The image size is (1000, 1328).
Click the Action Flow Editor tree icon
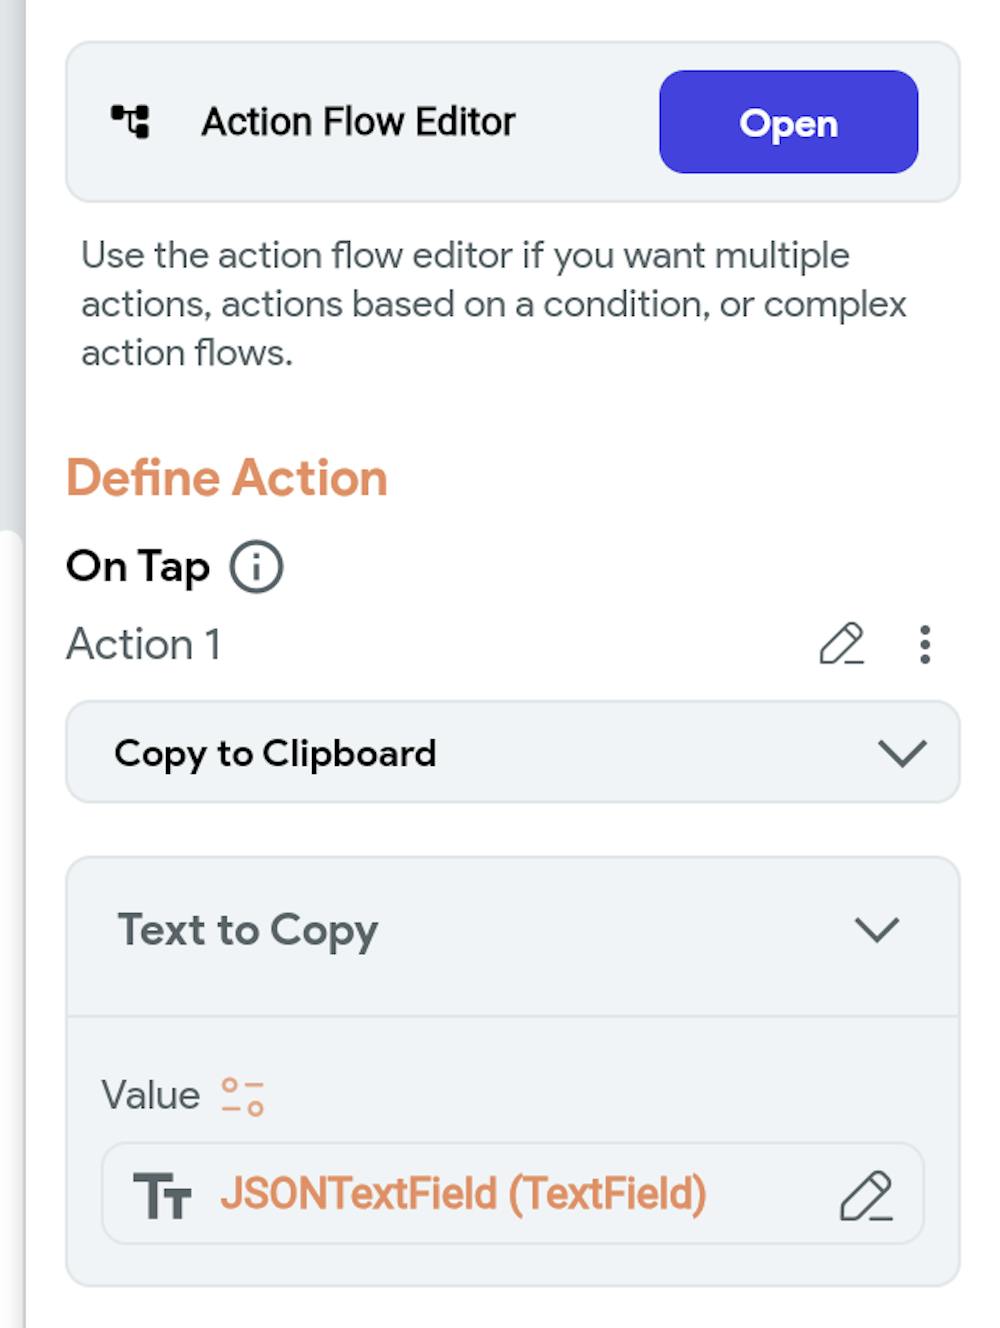point(130,122)
